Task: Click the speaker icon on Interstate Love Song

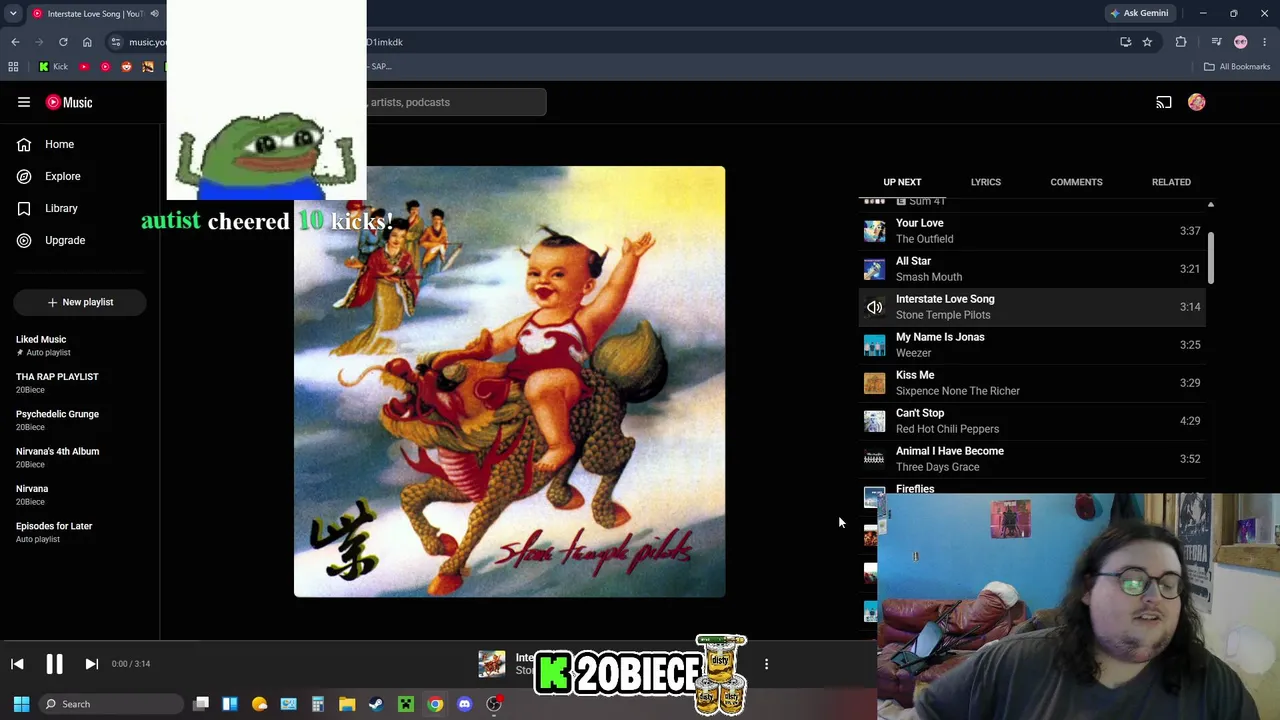Action: pos(875,307)
